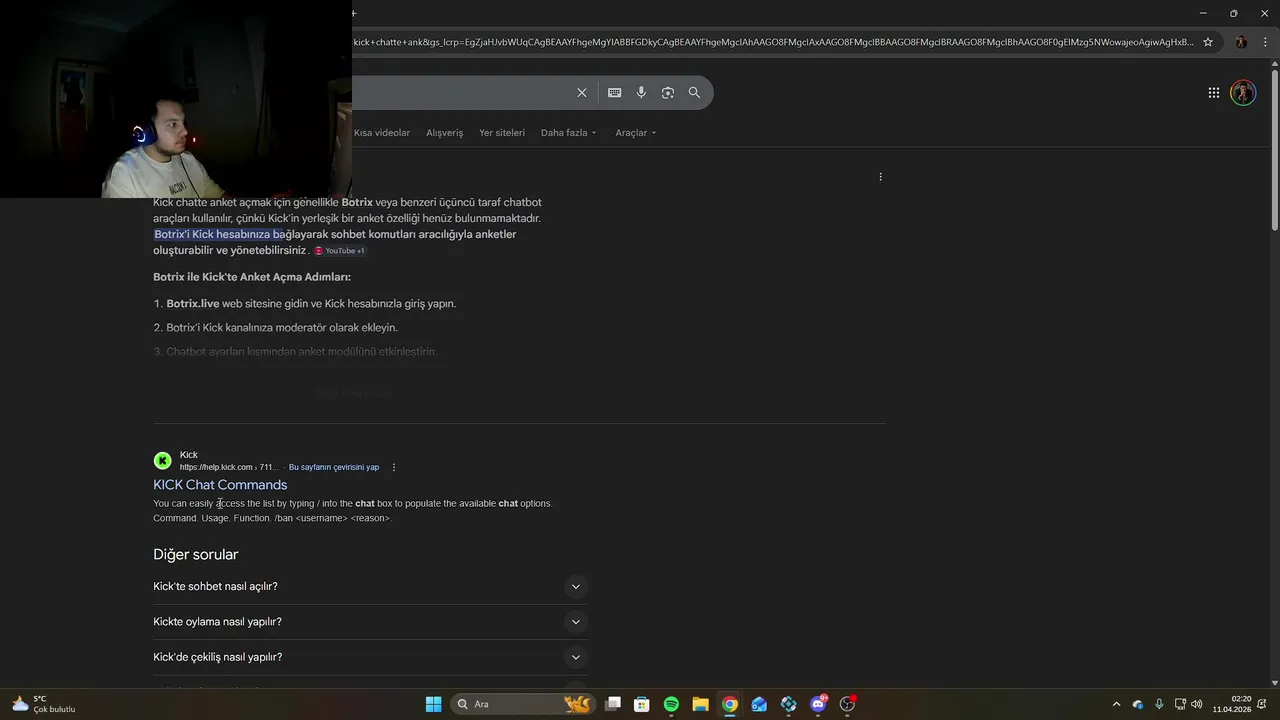Open Google Lens image search

667,92
